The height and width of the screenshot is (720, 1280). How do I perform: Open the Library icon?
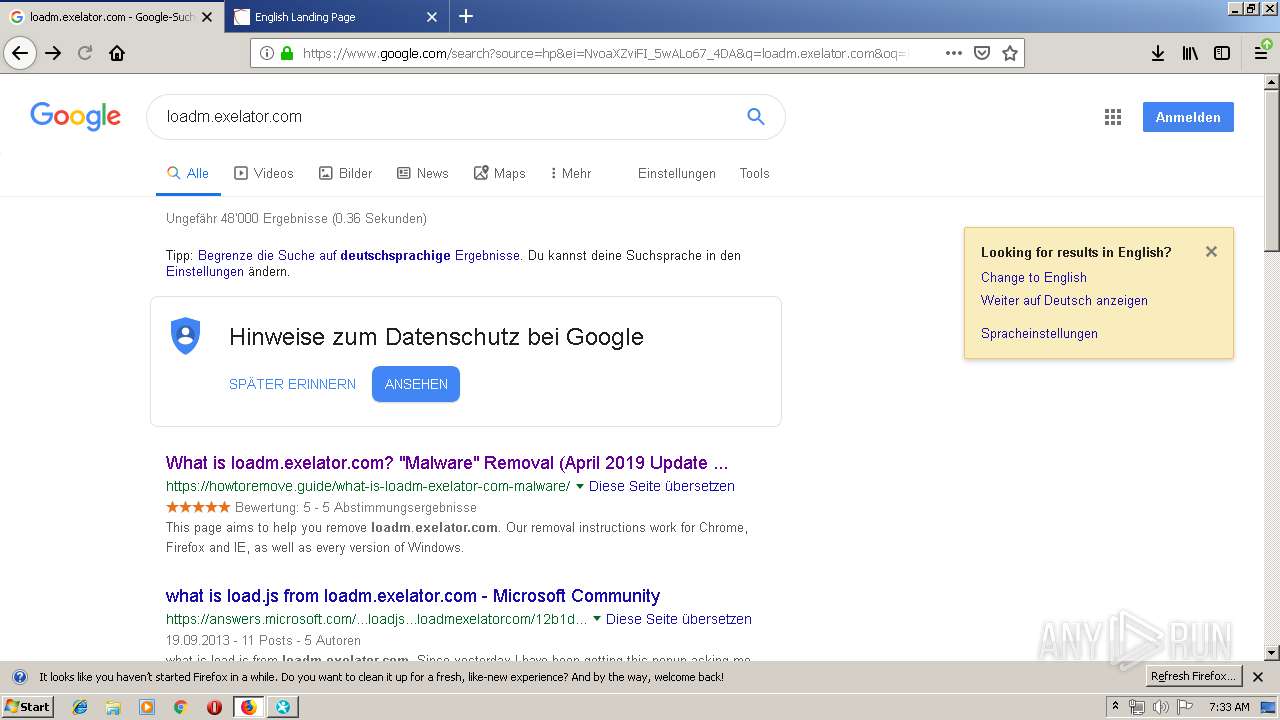point(1190,53)
